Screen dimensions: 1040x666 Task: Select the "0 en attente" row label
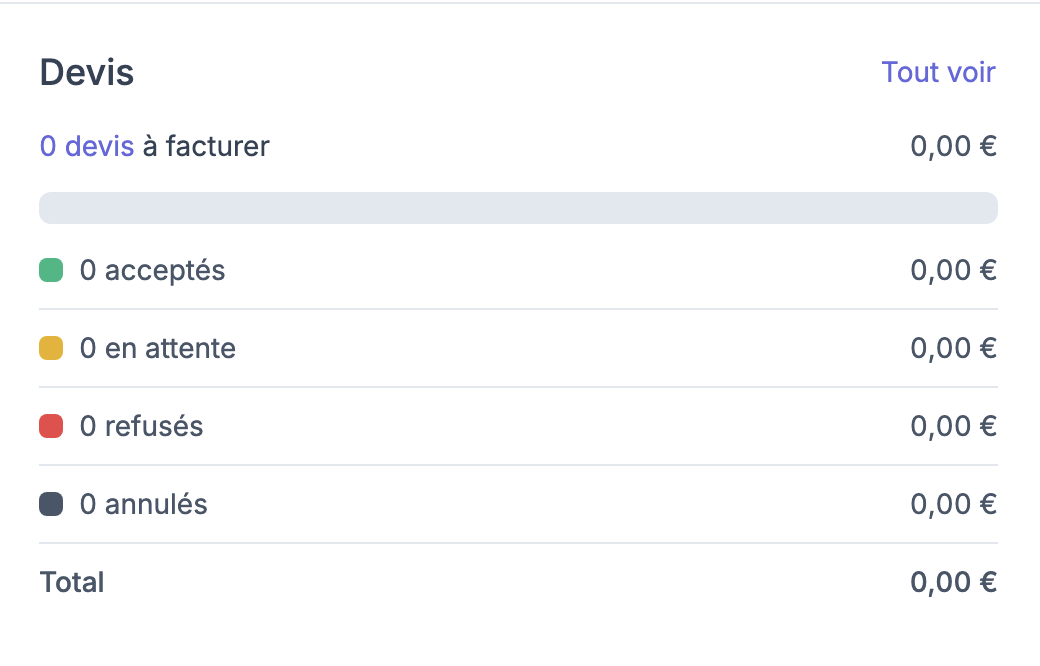coord(158,348)
